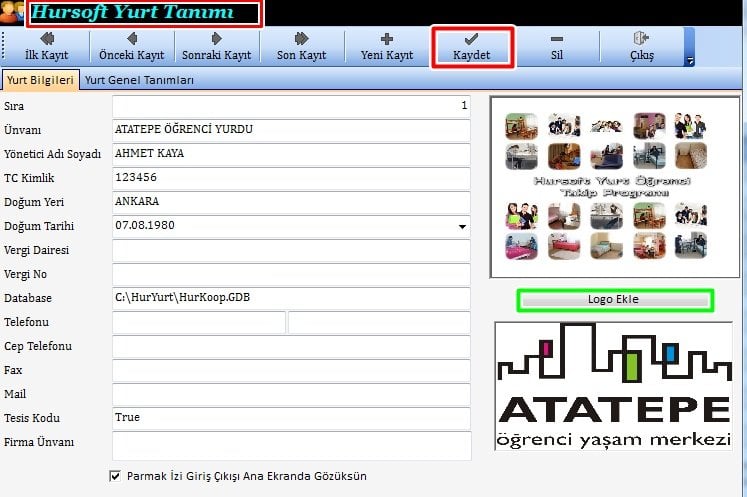The image size is (747, 497).
Task: Click into the Vergi Dairesi field
Action: (291, 250)
